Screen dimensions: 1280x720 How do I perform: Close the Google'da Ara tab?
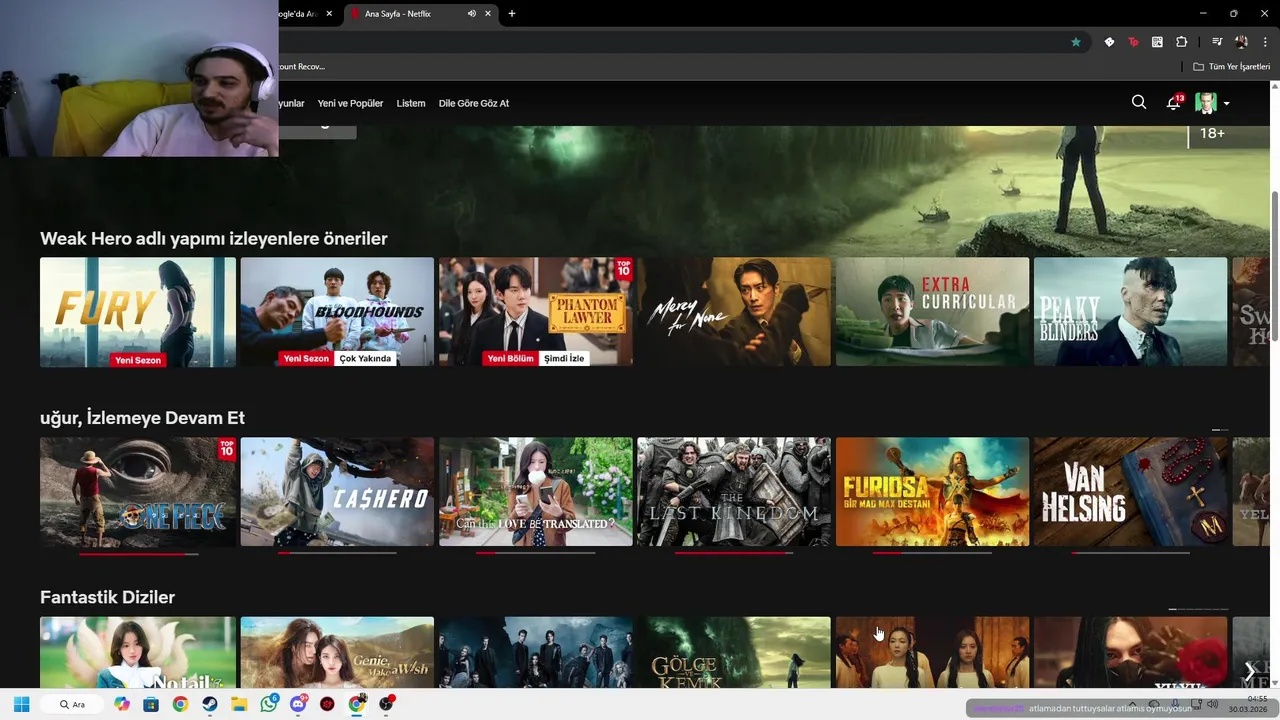click(329, 14)
